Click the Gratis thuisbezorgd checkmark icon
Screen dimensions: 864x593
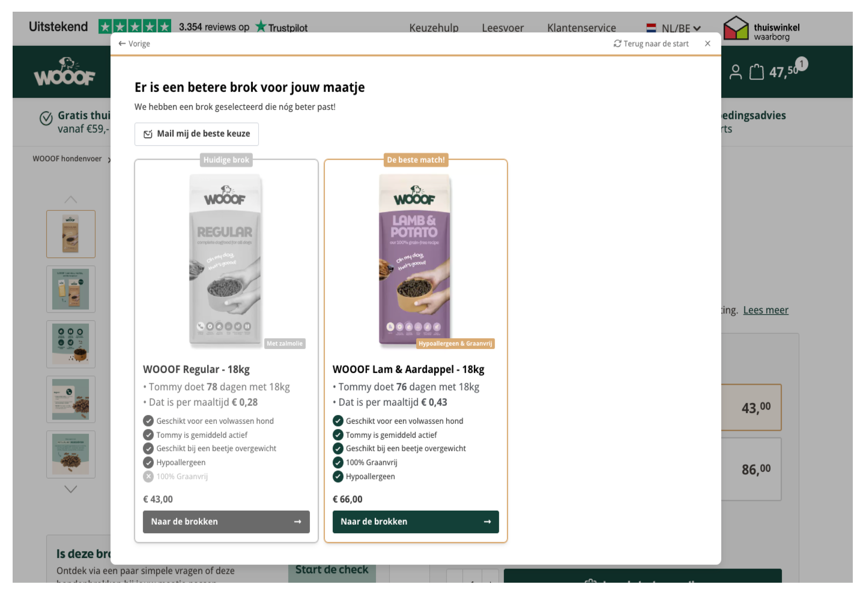[x=46, y=118]
